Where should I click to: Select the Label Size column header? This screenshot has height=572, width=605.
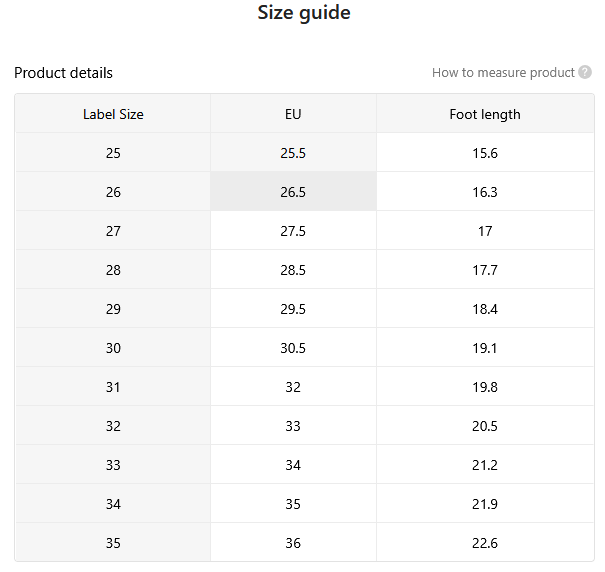tap(113, 114)
